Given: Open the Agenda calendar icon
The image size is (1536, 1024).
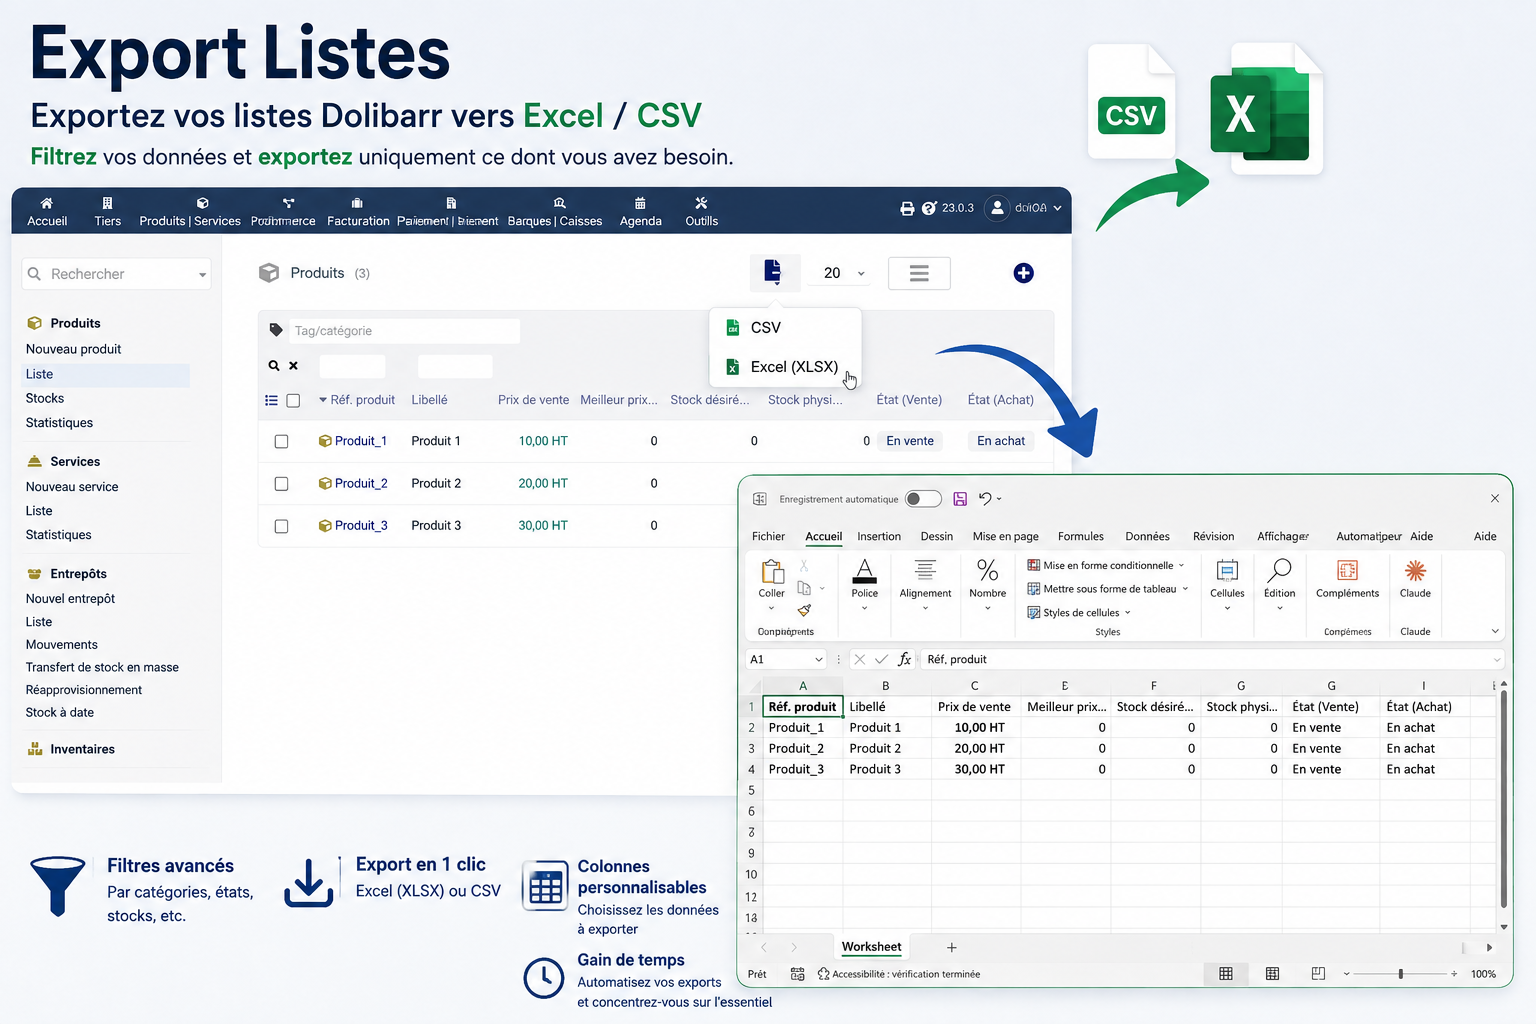Looking at the screenshot, I should click(640, 203).
